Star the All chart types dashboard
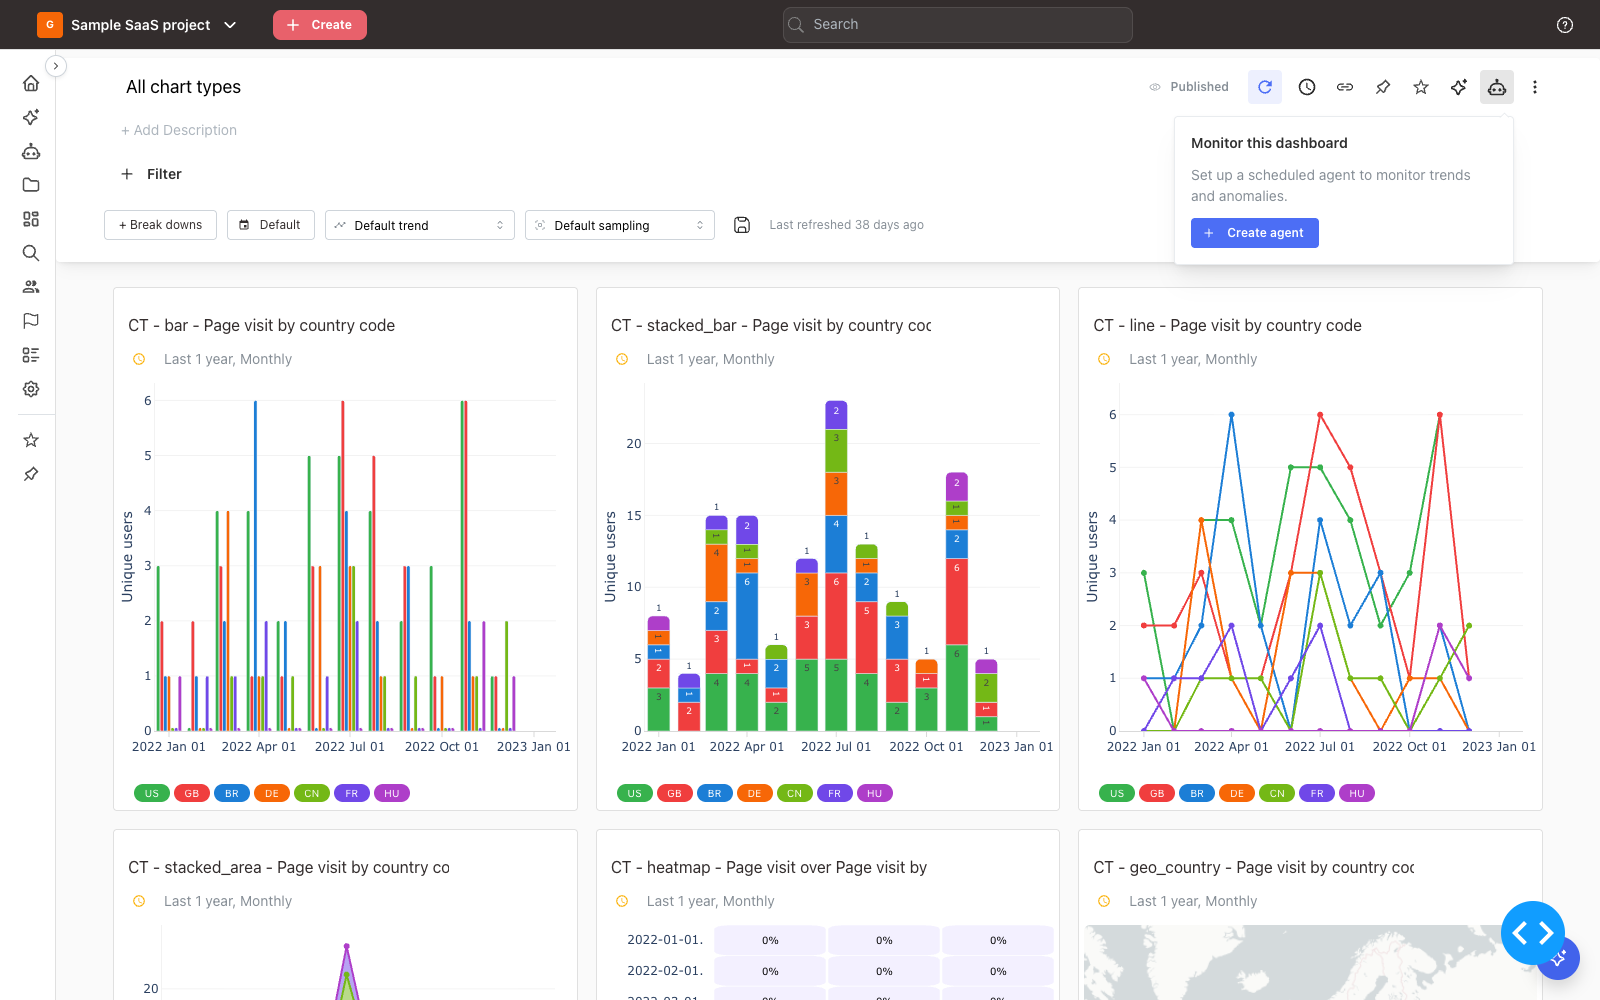Screen dimensions: 1600x1000 coord(1421,87)
